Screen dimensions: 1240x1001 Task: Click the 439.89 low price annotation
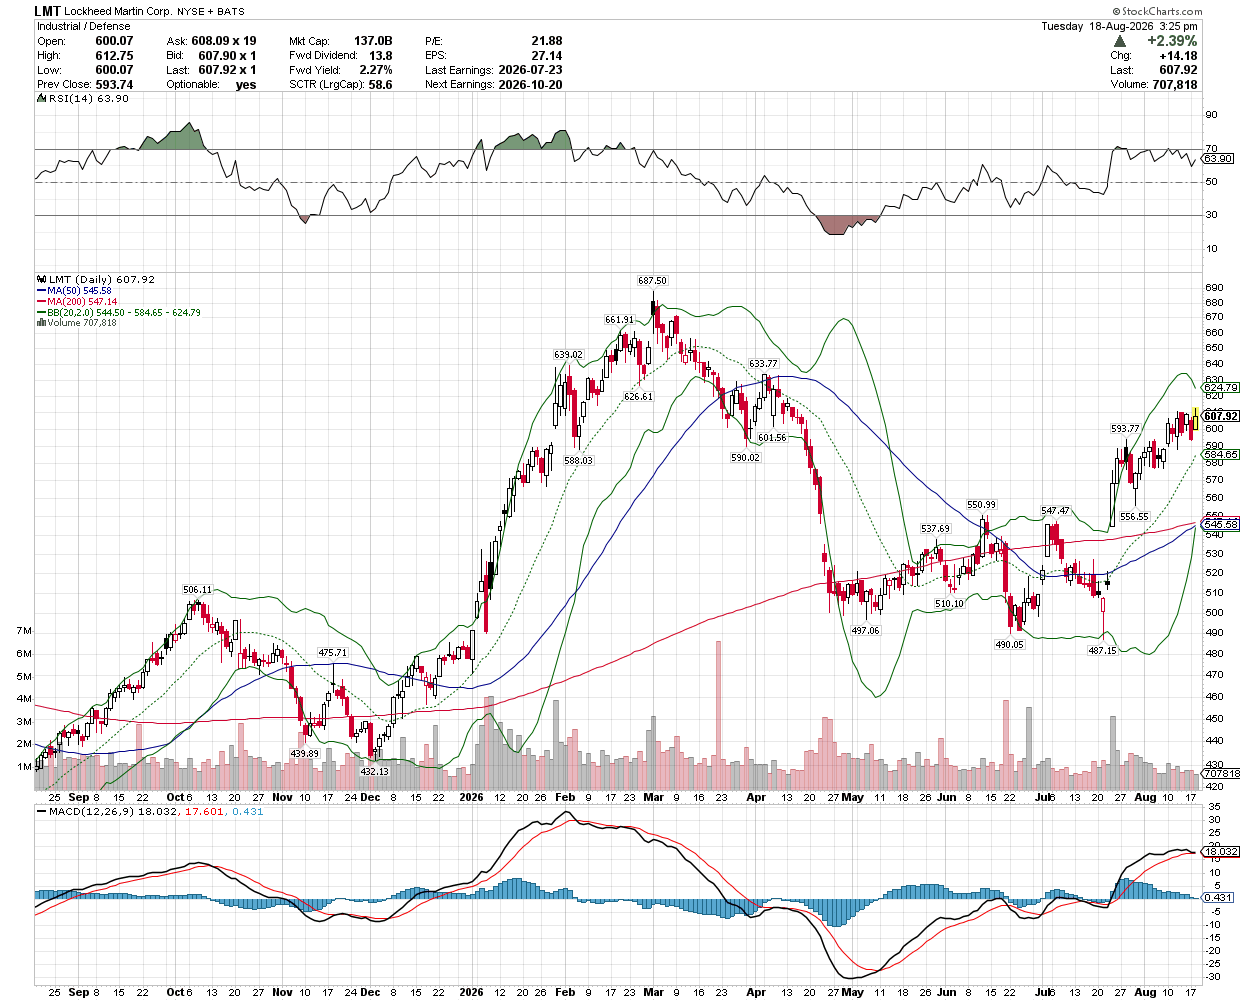click(304, 754)
